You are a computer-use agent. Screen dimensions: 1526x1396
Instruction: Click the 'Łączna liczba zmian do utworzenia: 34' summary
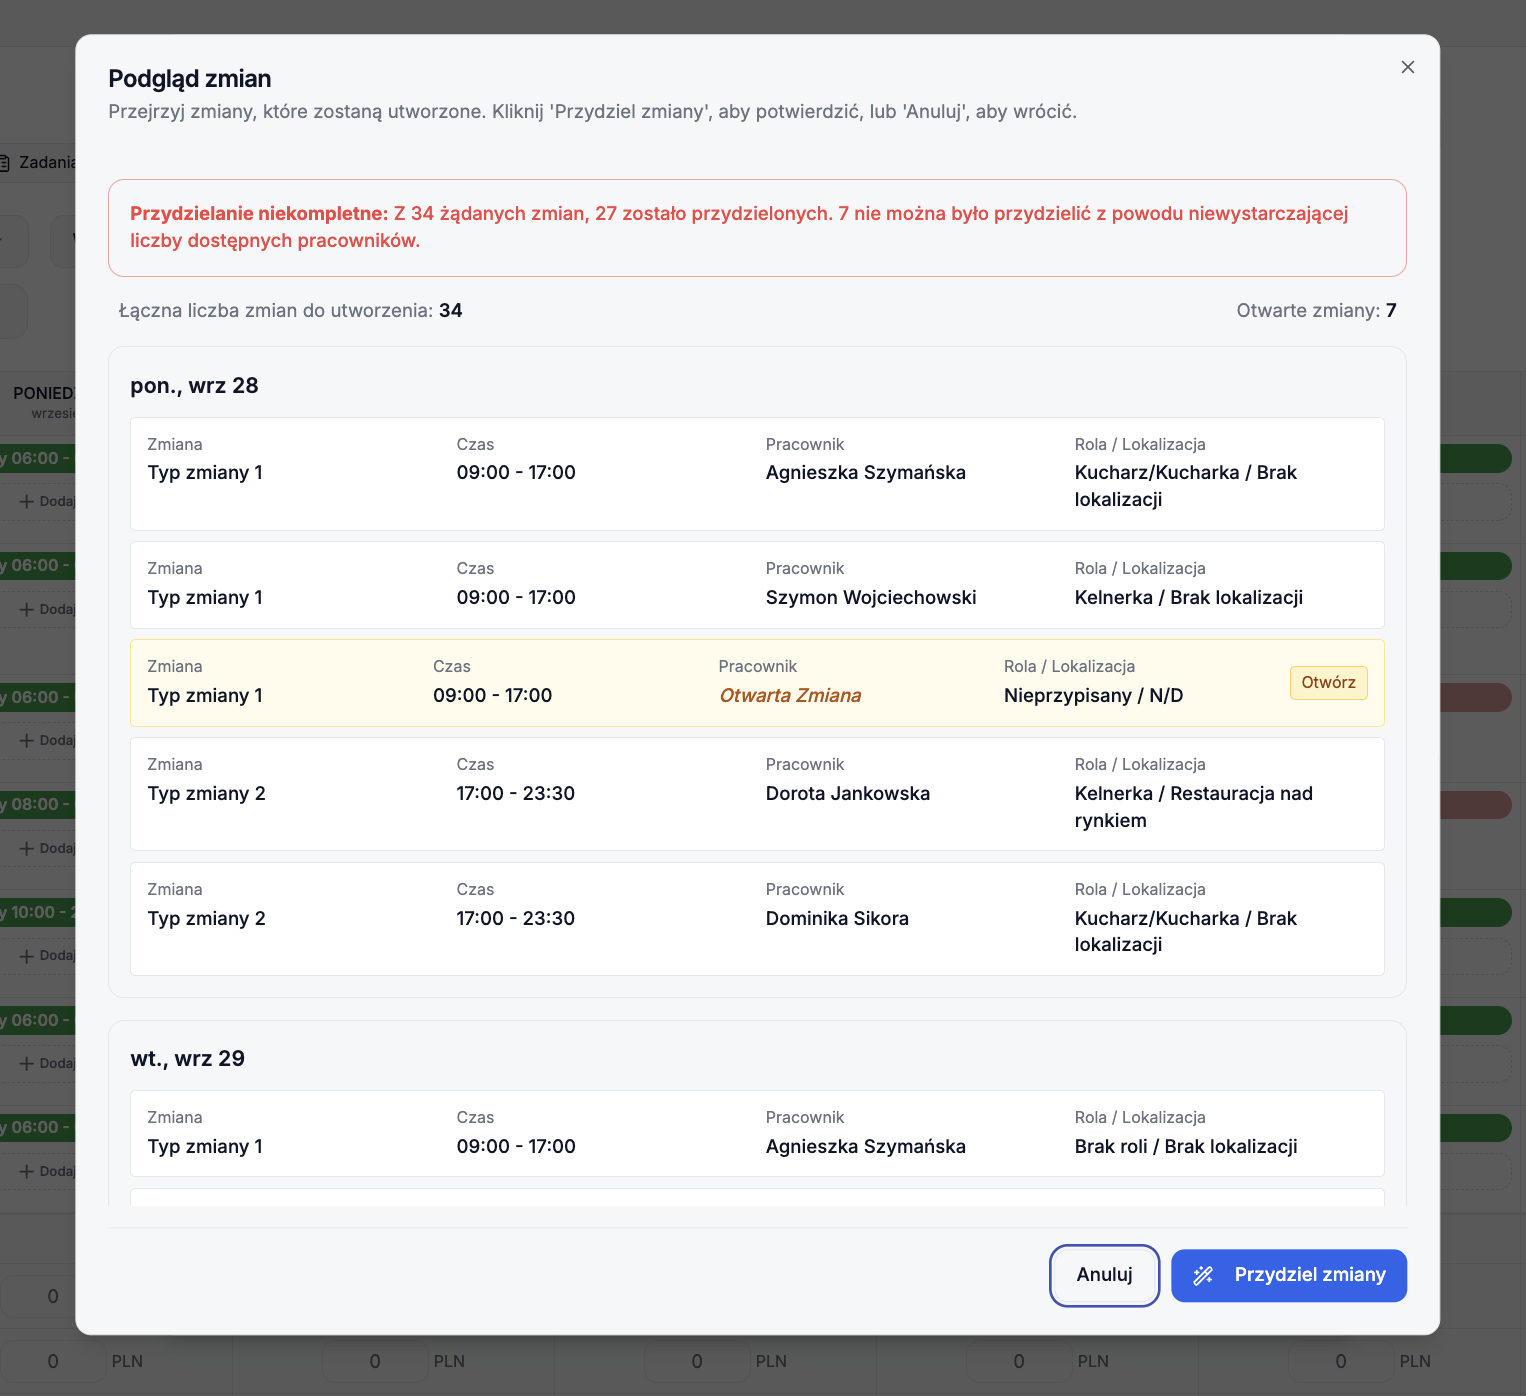pos(290,311)
